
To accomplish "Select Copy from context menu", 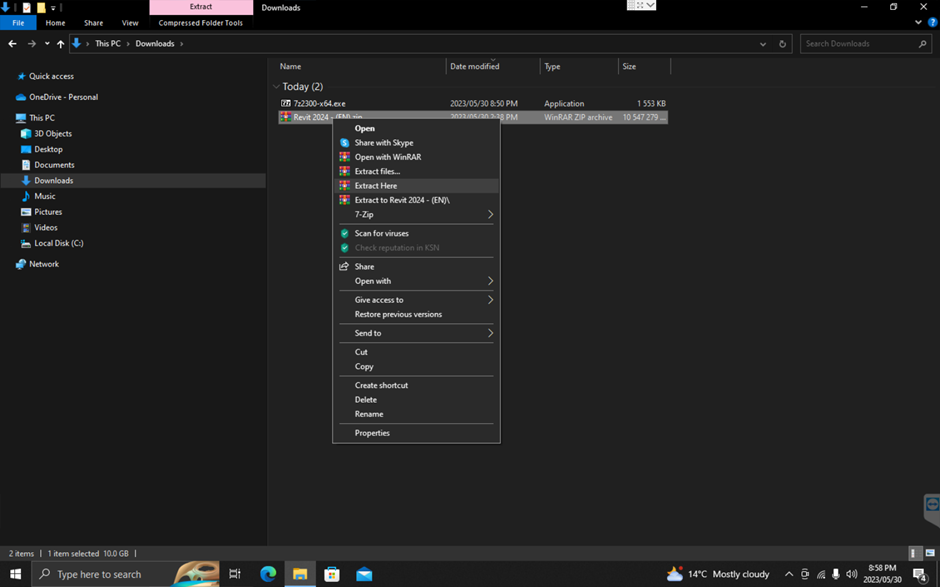I will 416,366.
